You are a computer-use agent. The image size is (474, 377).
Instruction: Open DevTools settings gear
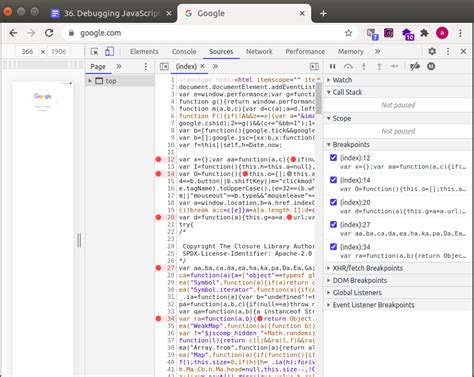[432, 51]
